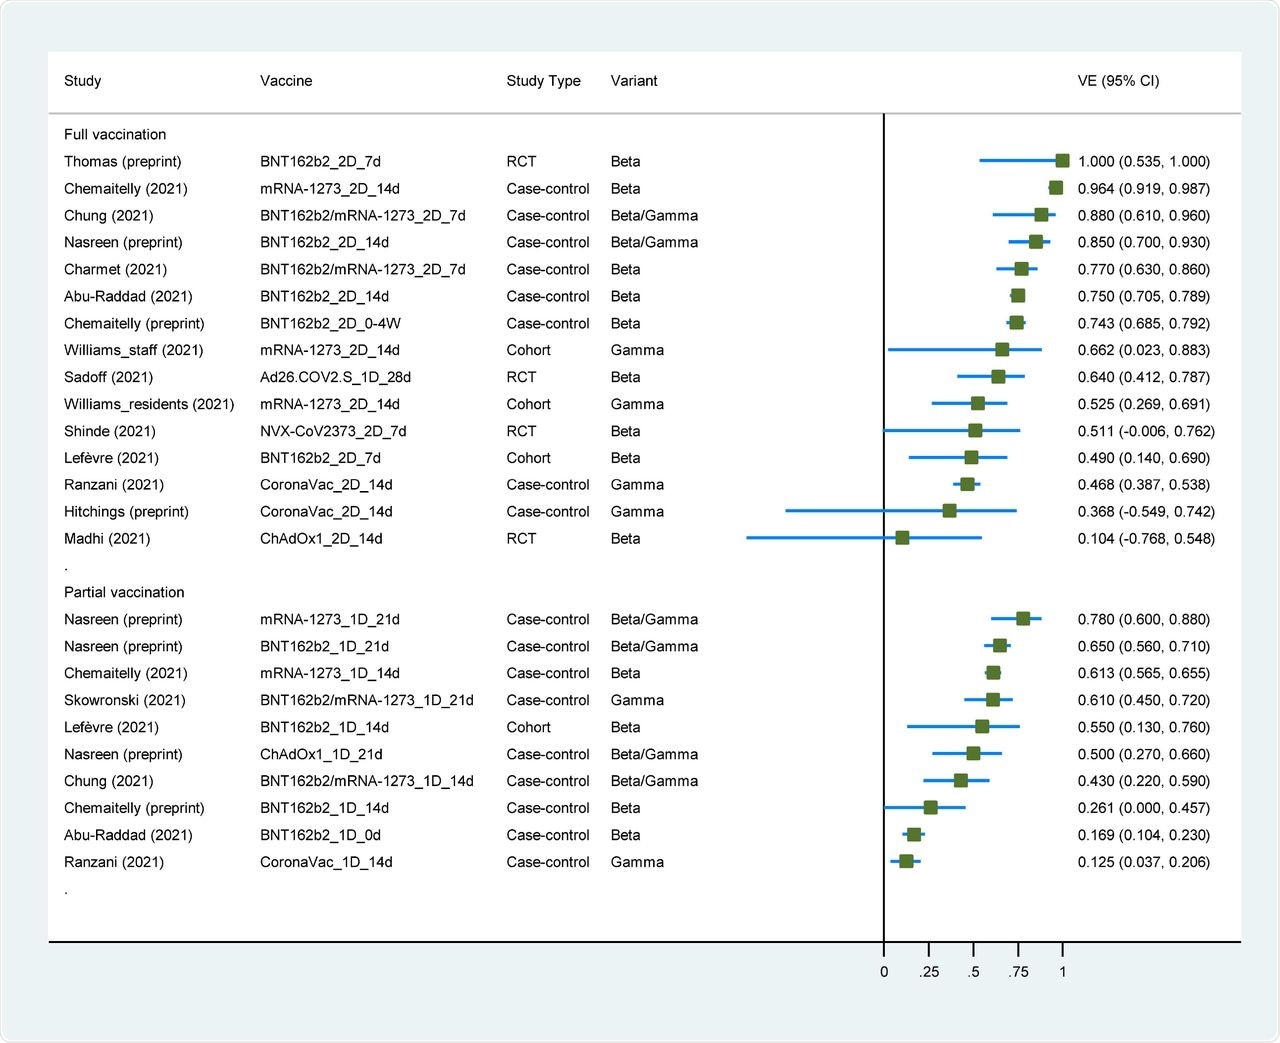Click the Vaccine column header
1280x1043 pixels.
pyautogui.click(x=286, y=81)
